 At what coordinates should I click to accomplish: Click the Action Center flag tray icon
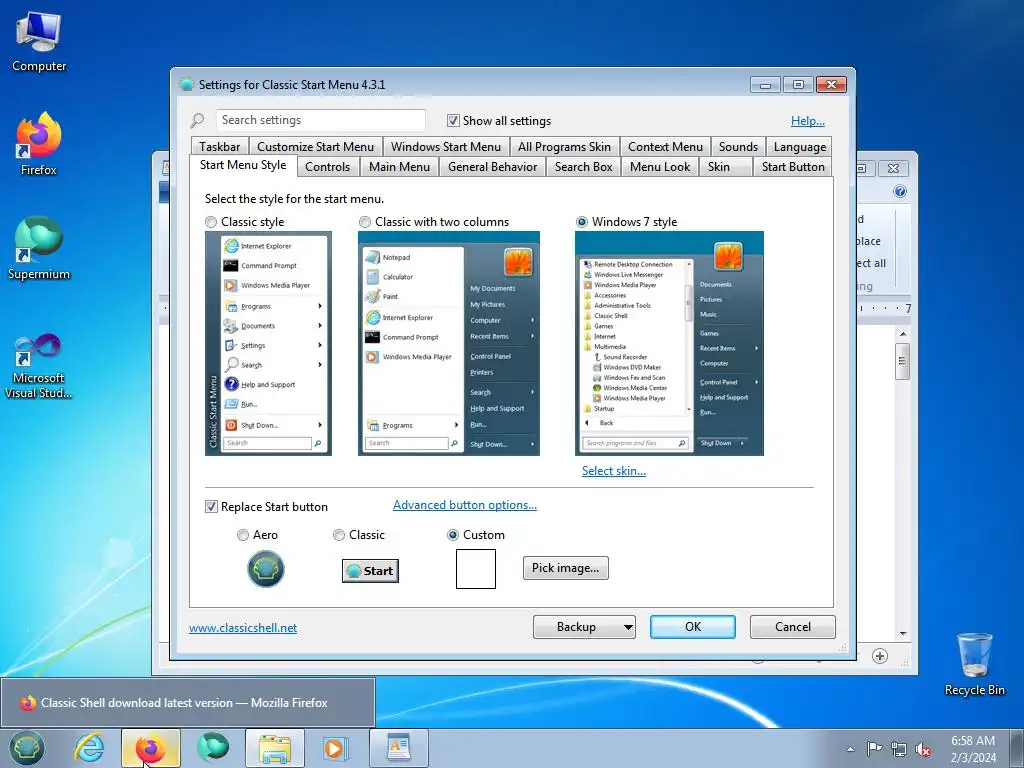click(874, 749)
